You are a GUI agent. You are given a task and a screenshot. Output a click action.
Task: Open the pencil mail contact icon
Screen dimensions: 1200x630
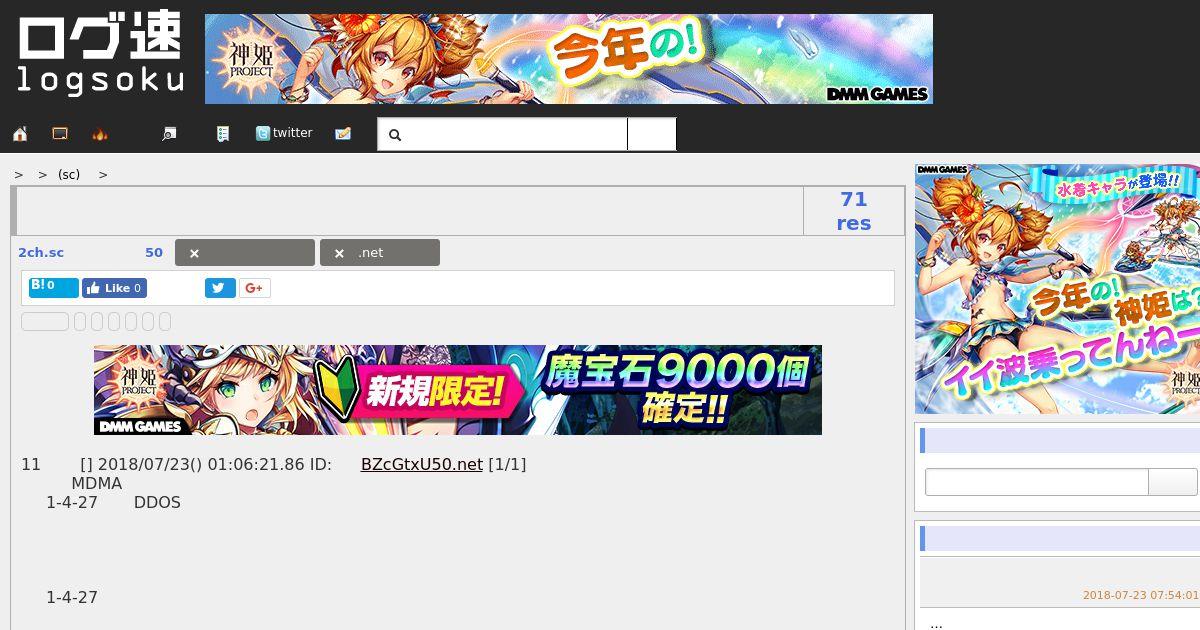coord(343,134)
